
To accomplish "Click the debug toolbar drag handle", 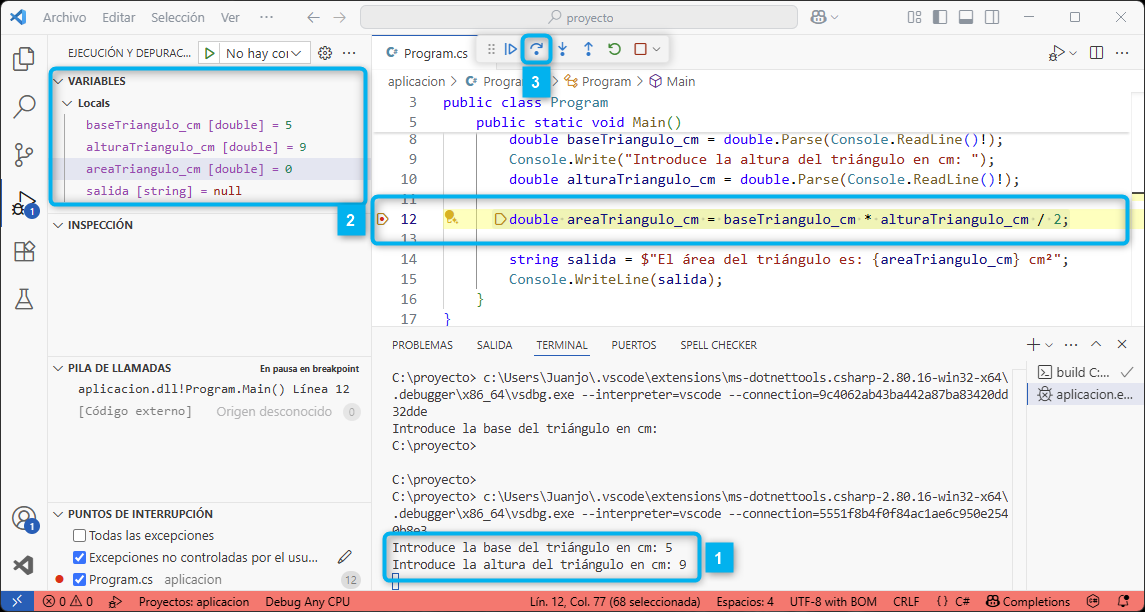I will click(491, 49).
